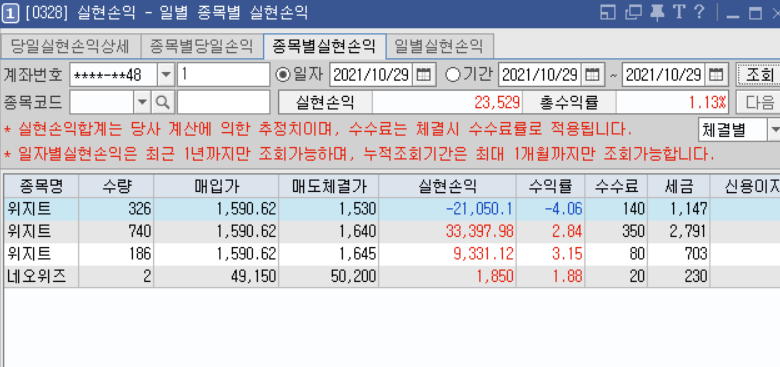Select the 위지트 row with quantity 186
Image resolution: width=780 pixels, height=367 pixels.
pyautogui.click(x=392, y=254)
